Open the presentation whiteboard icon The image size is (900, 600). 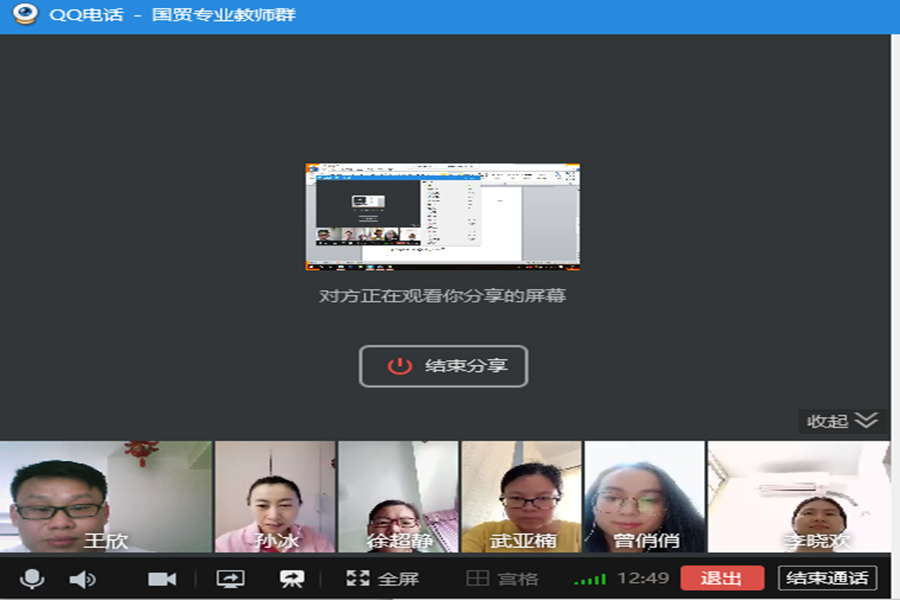coord(292,579)
